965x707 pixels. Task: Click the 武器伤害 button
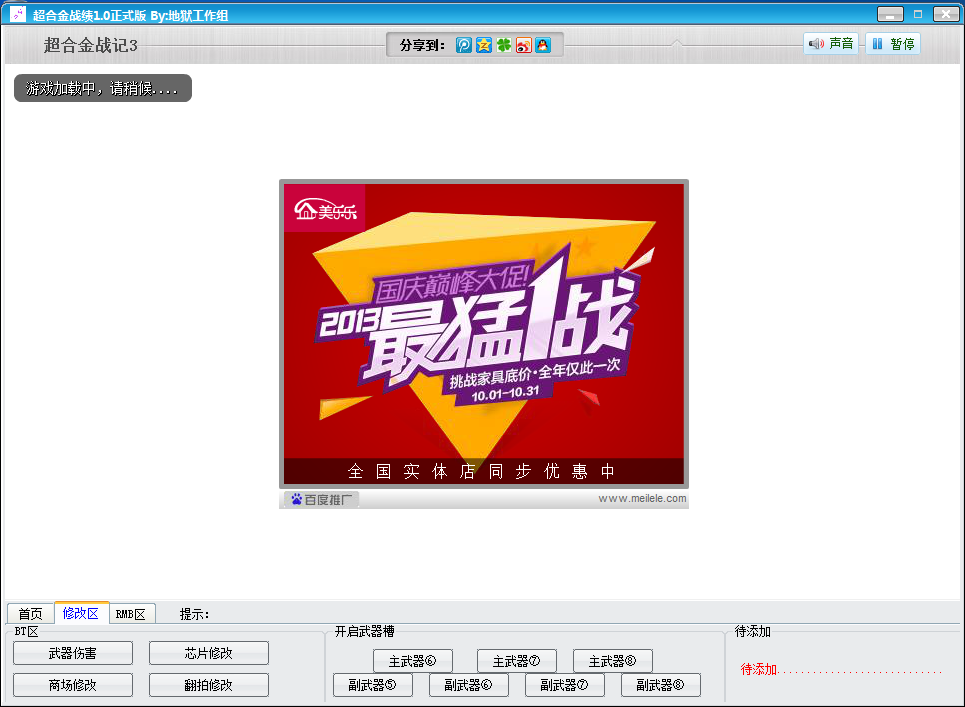(73, 653)
